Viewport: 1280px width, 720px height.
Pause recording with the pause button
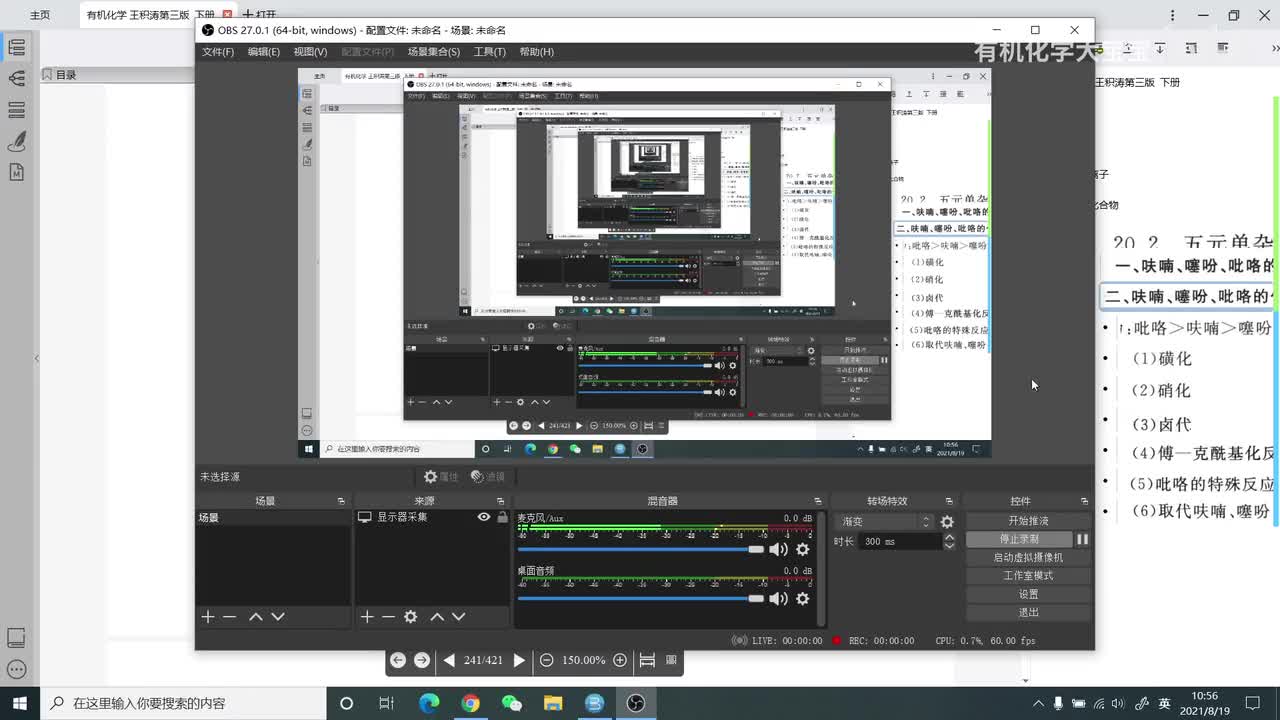(1082, 539)
